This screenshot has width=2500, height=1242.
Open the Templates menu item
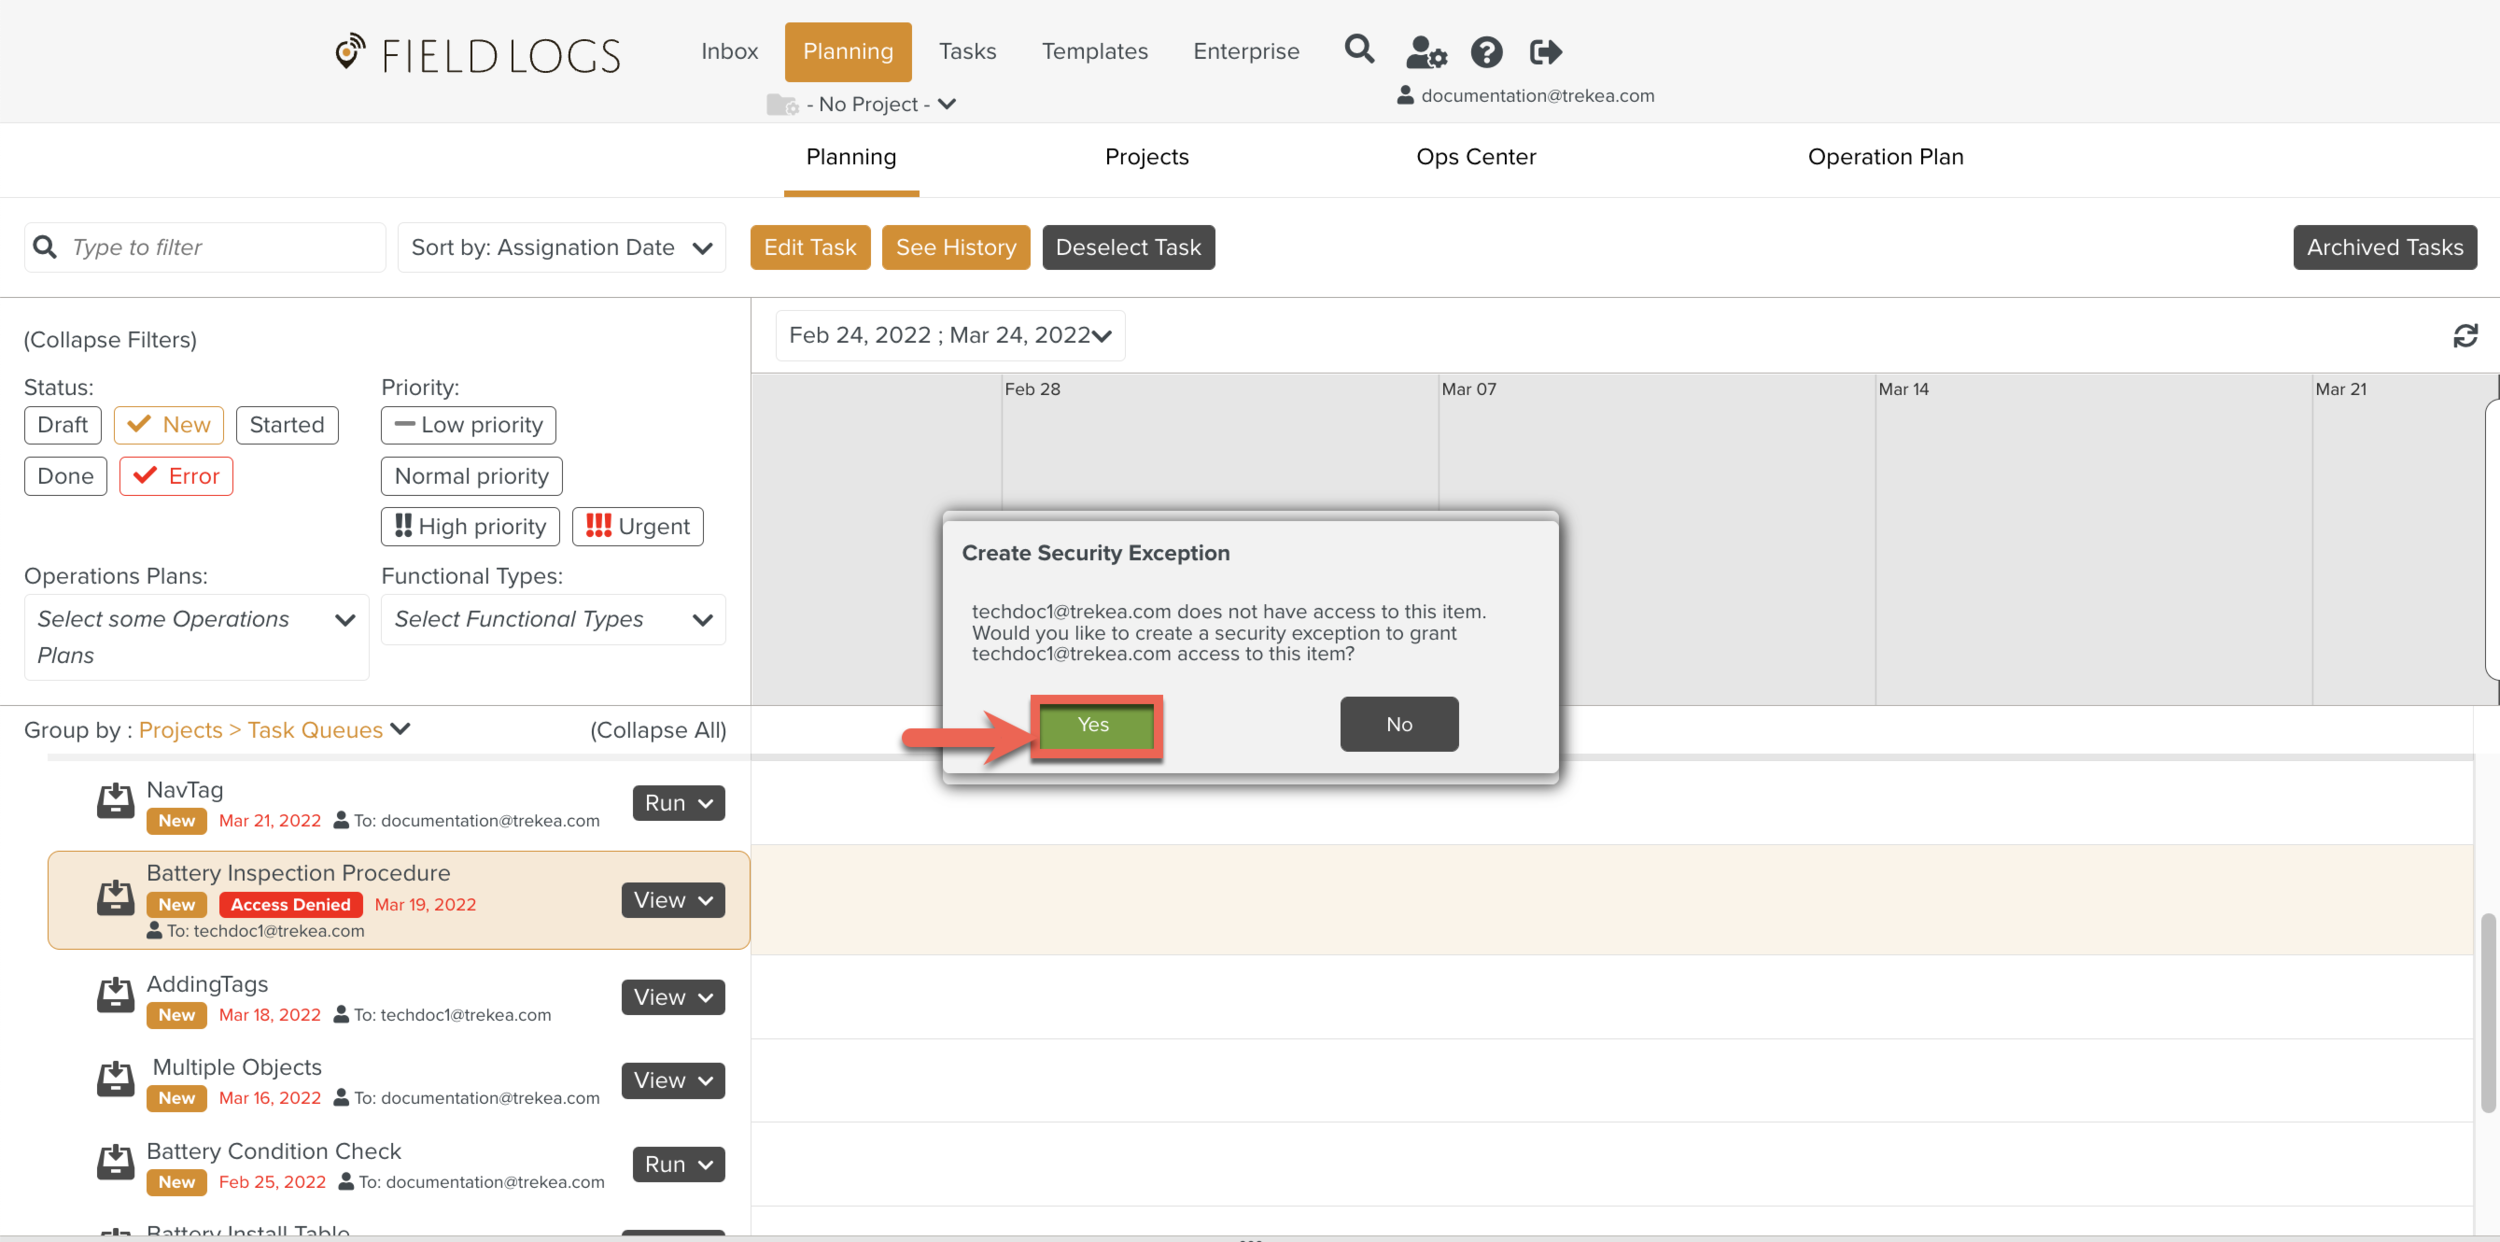[1094, 52]
